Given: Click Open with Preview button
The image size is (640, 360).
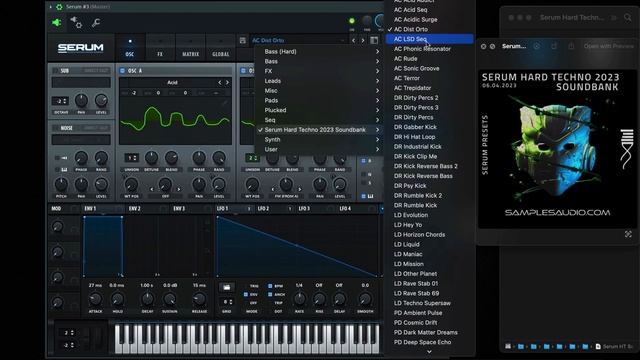Looking at the screenshot, I should (609, 46).
